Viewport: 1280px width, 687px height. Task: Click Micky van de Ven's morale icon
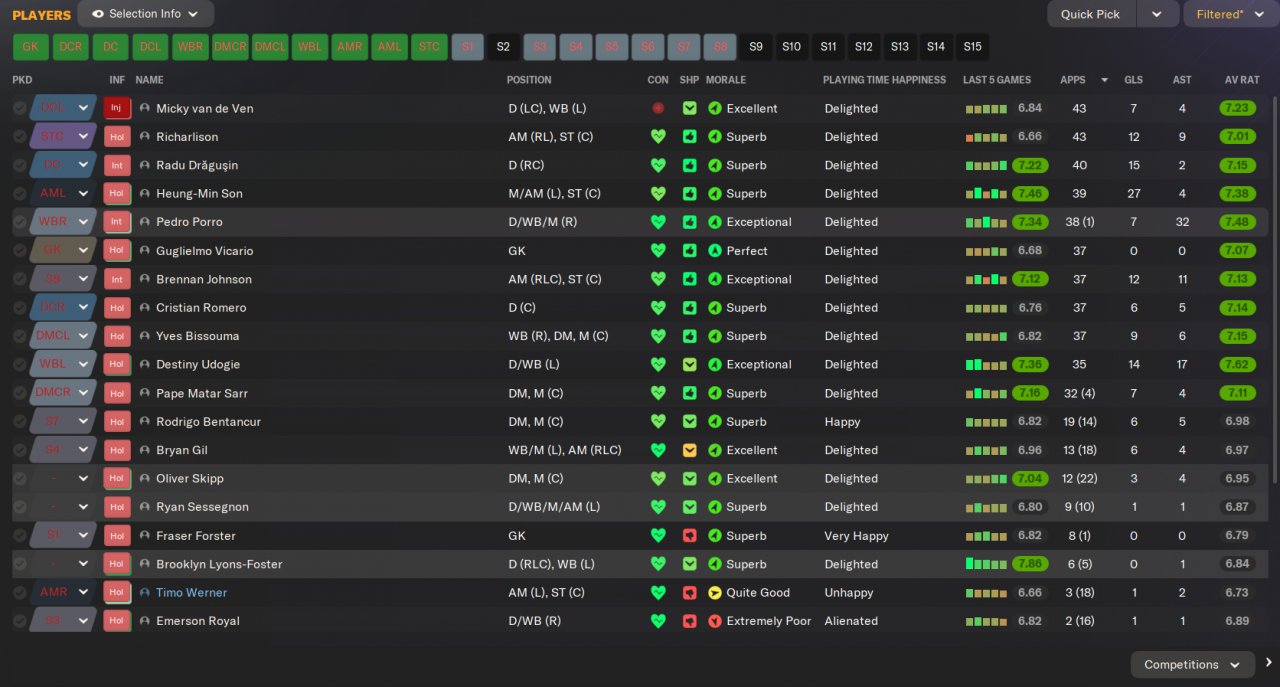click(714, 108)
